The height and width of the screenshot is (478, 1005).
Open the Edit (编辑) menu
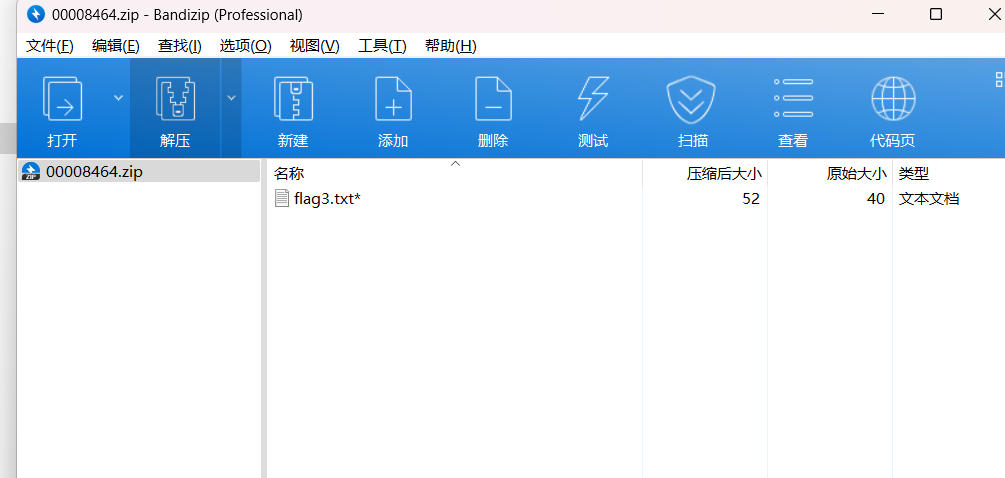[115, 46]
